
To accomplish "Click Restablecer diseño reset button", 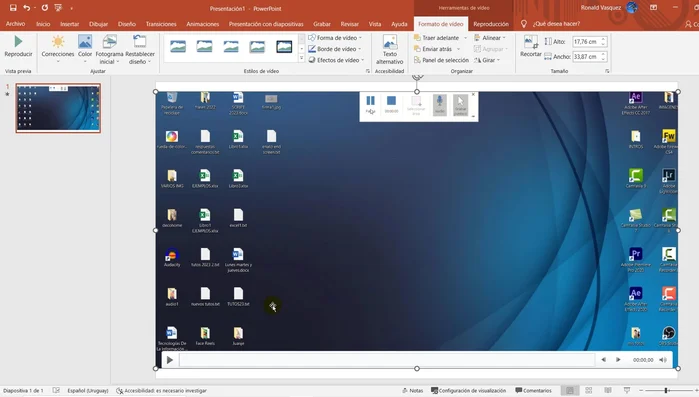I will (140, 49).
